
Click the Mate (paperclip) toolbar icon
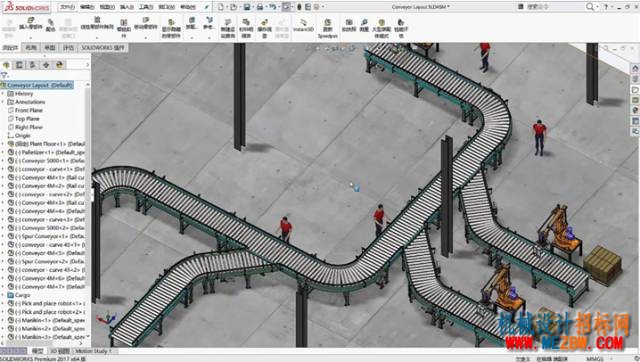pyautogui.click(x=50, y=25)
